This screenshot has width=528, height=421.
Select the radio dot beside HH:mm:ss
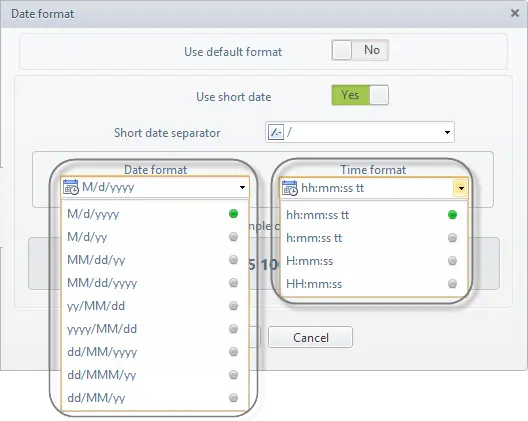(453, 284)
